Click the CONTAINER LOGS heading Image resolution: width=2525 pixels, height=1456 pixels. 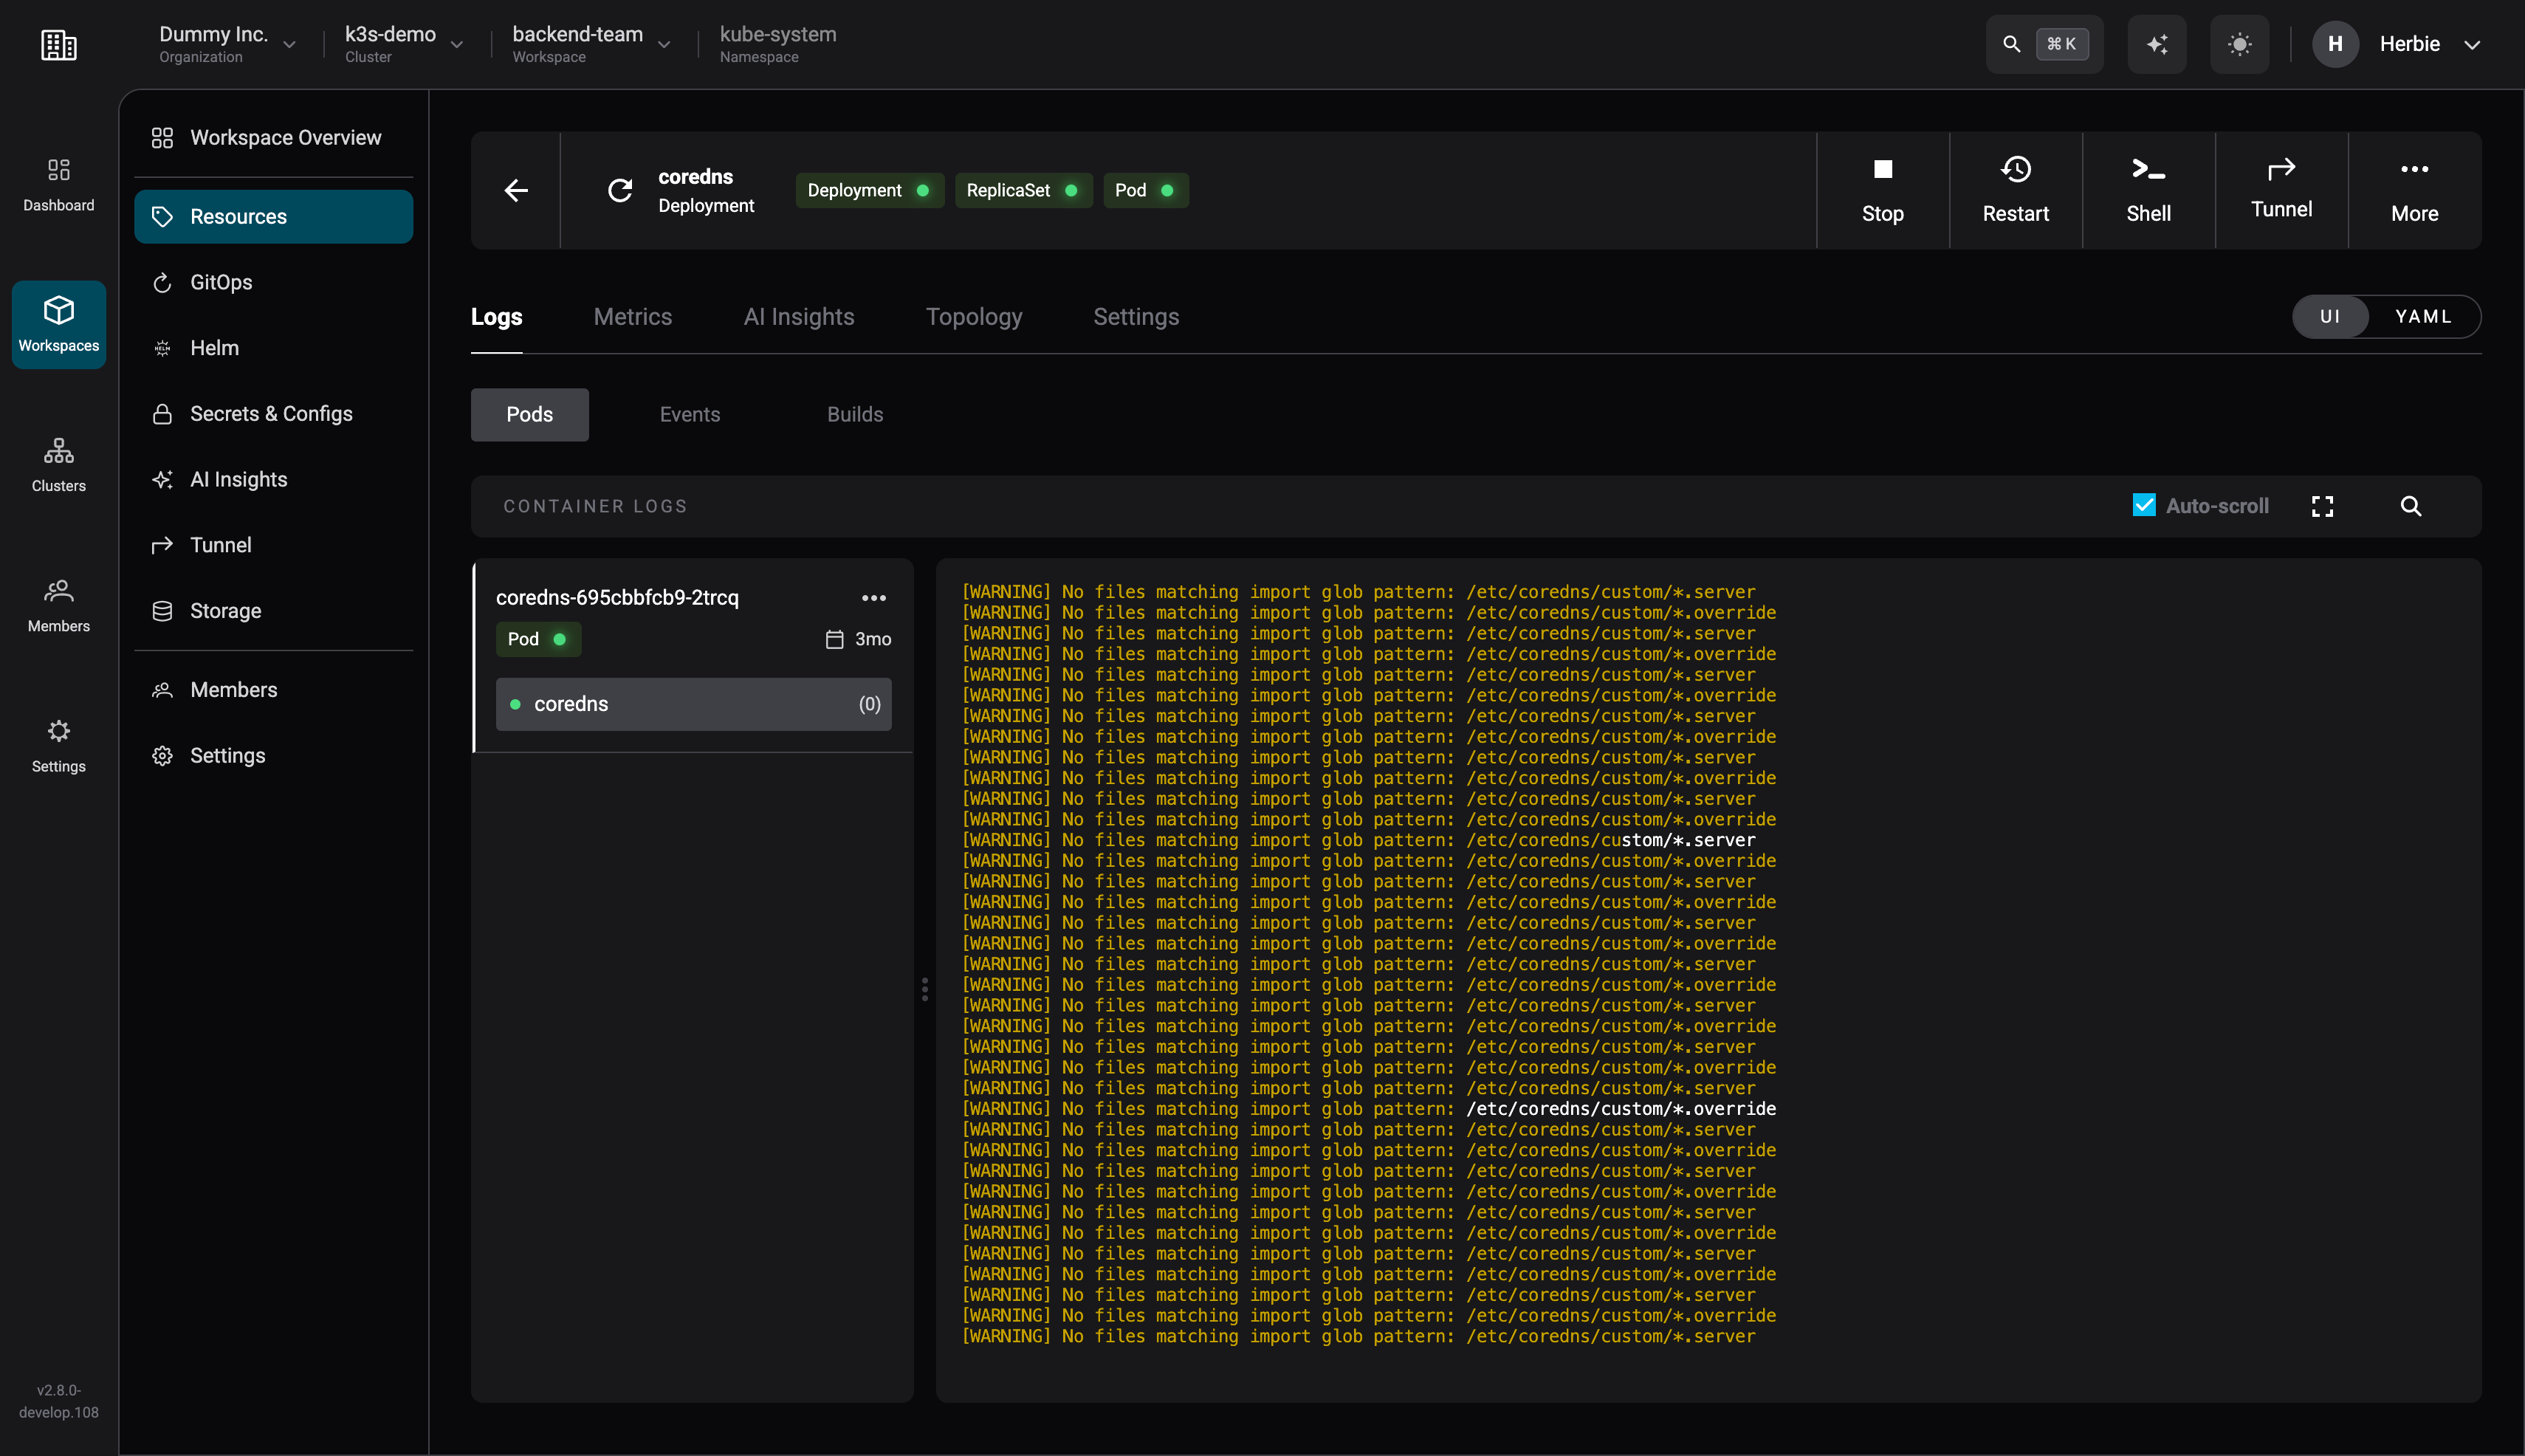pyautogui.click(x=595, y=506)
